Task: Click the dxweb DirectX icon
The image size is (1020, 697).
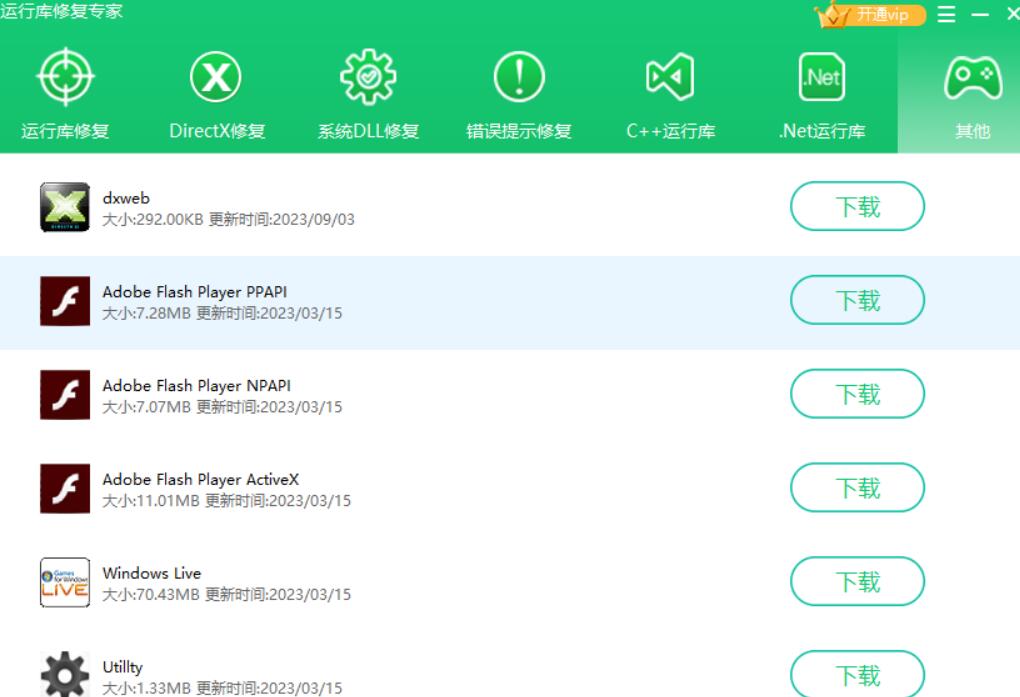Action: pos(65,208)
